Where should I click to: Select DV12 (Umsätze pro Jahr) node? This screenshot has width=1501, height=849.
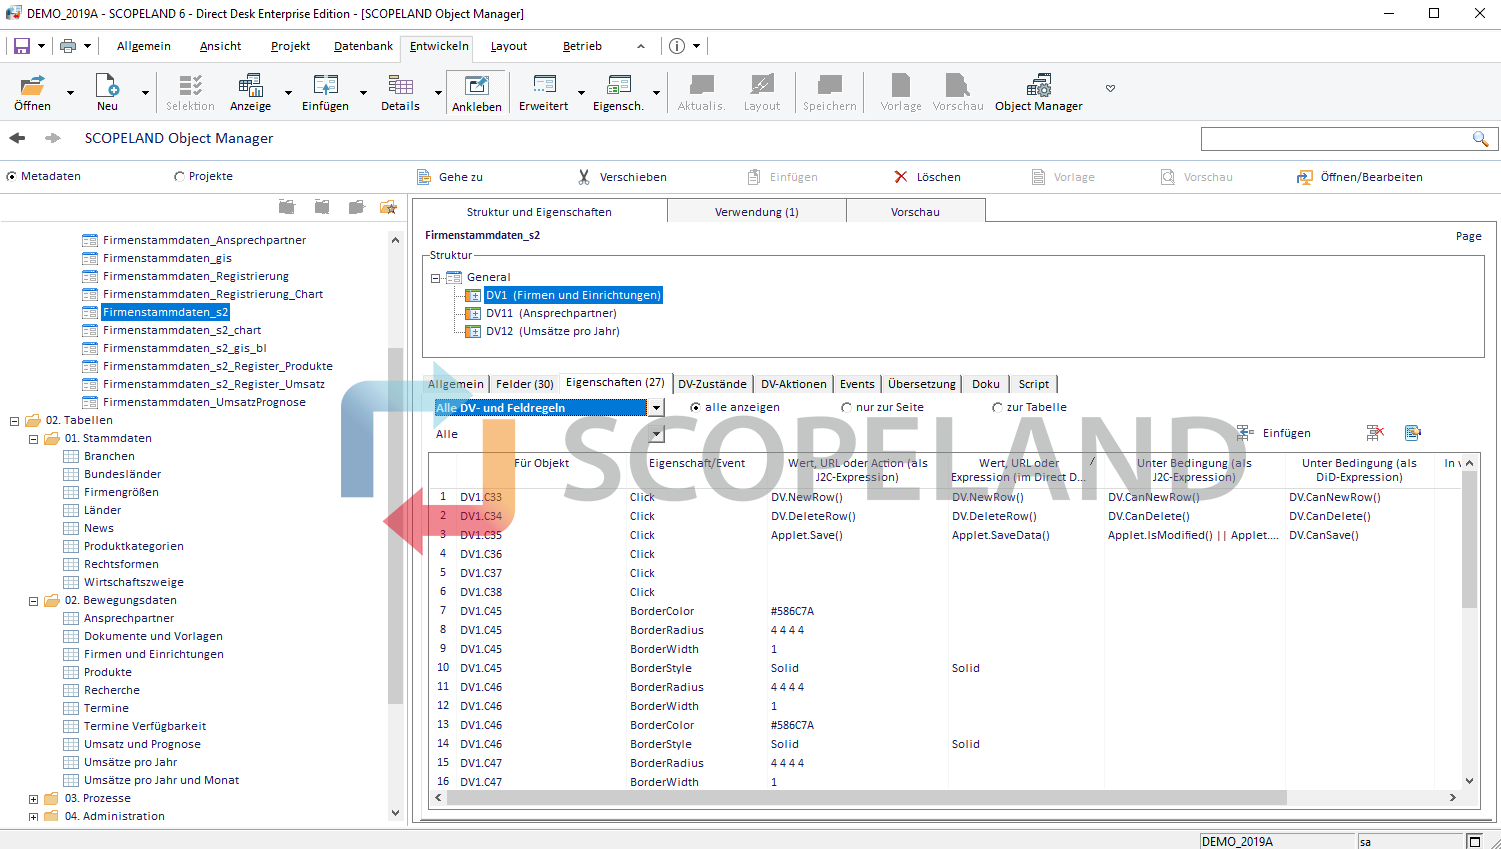tap(553, 331)
